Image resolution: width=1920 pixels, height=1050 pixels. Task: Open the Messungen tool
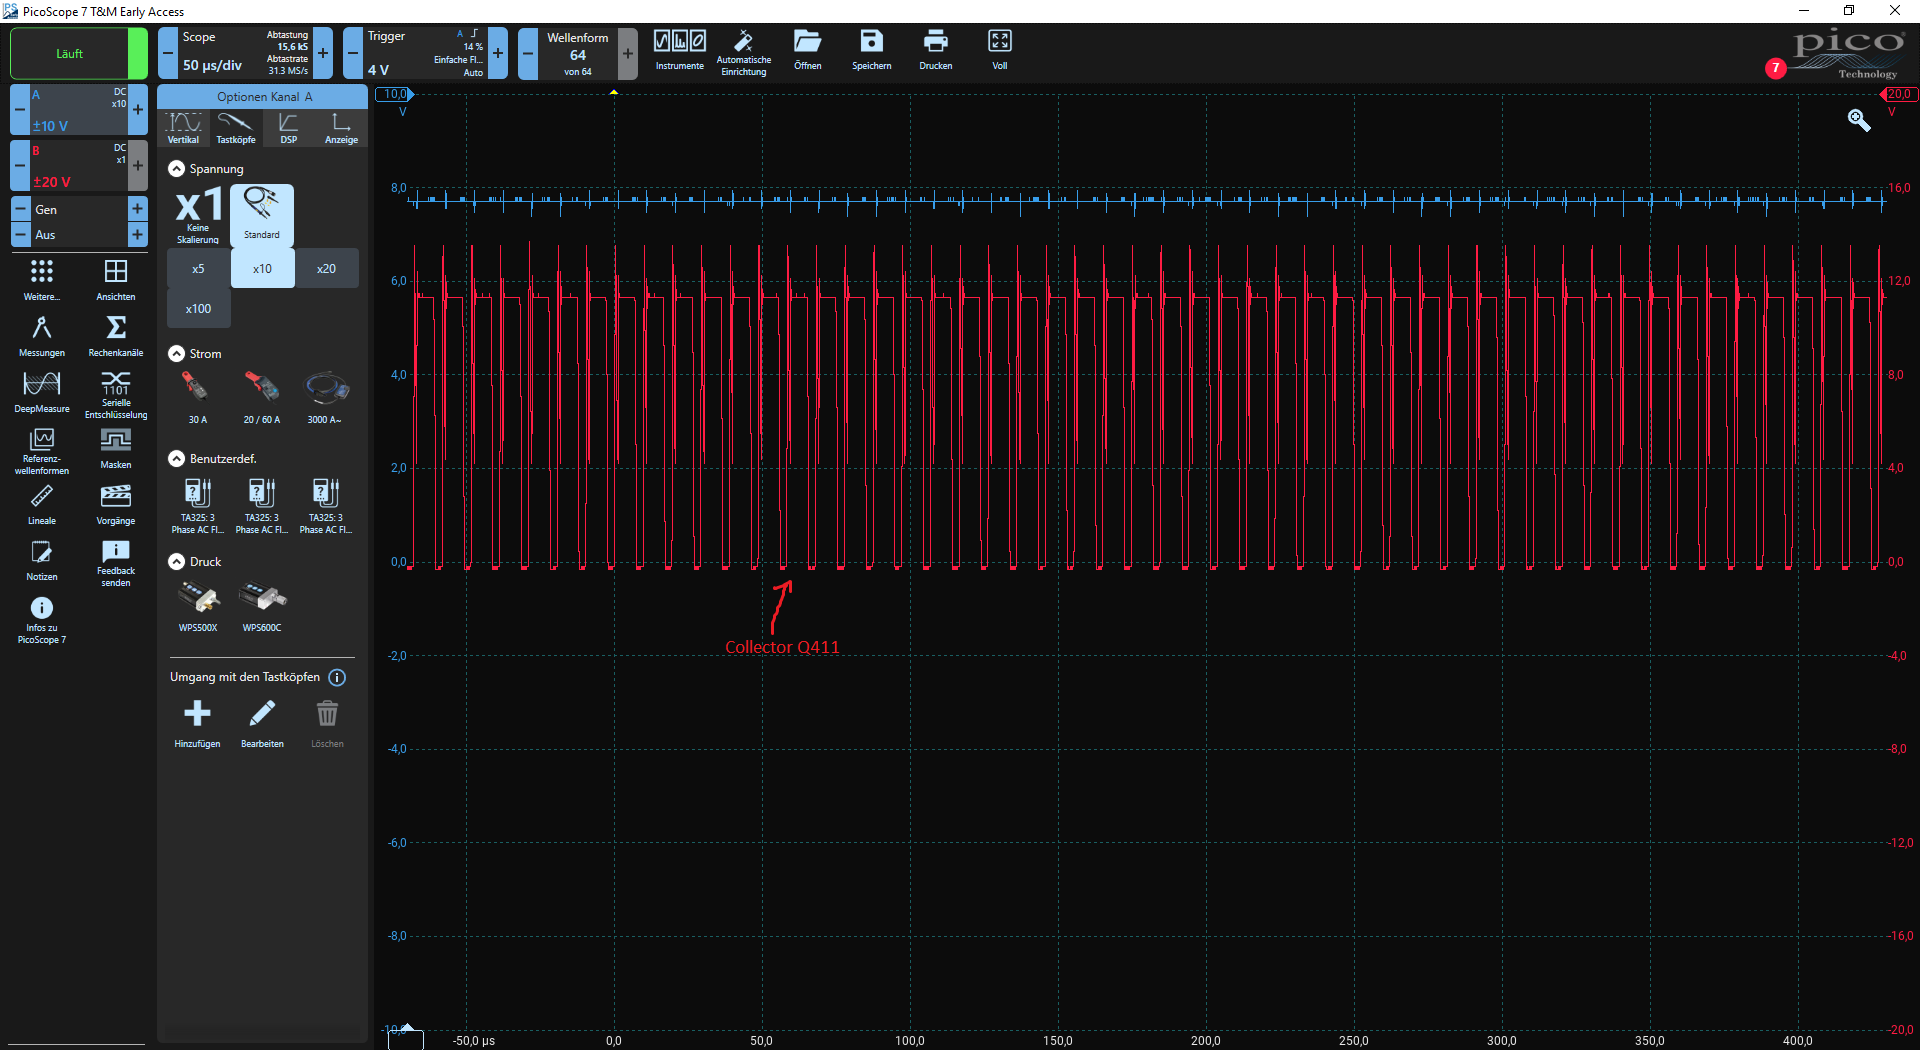[42, 337]
